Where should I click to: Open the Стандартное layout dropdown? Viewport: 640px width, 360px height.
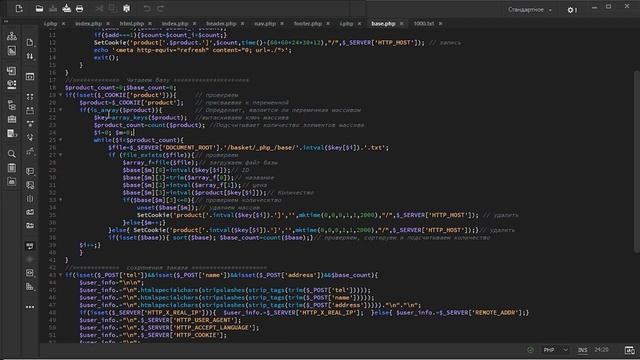coord(529,9)
